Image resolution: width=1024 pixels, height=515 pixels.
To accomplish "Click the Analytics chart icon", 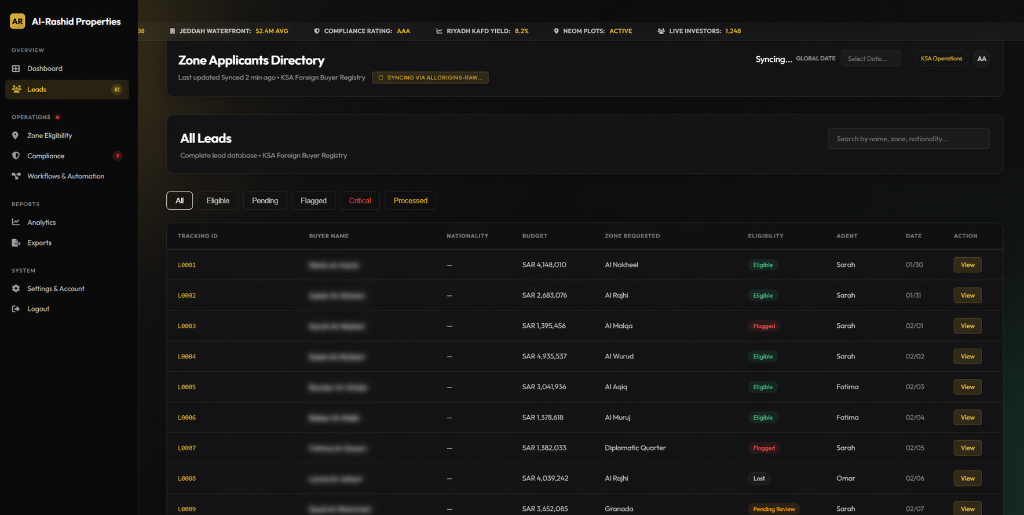I will pyautogui.click(x=16, y=222).
